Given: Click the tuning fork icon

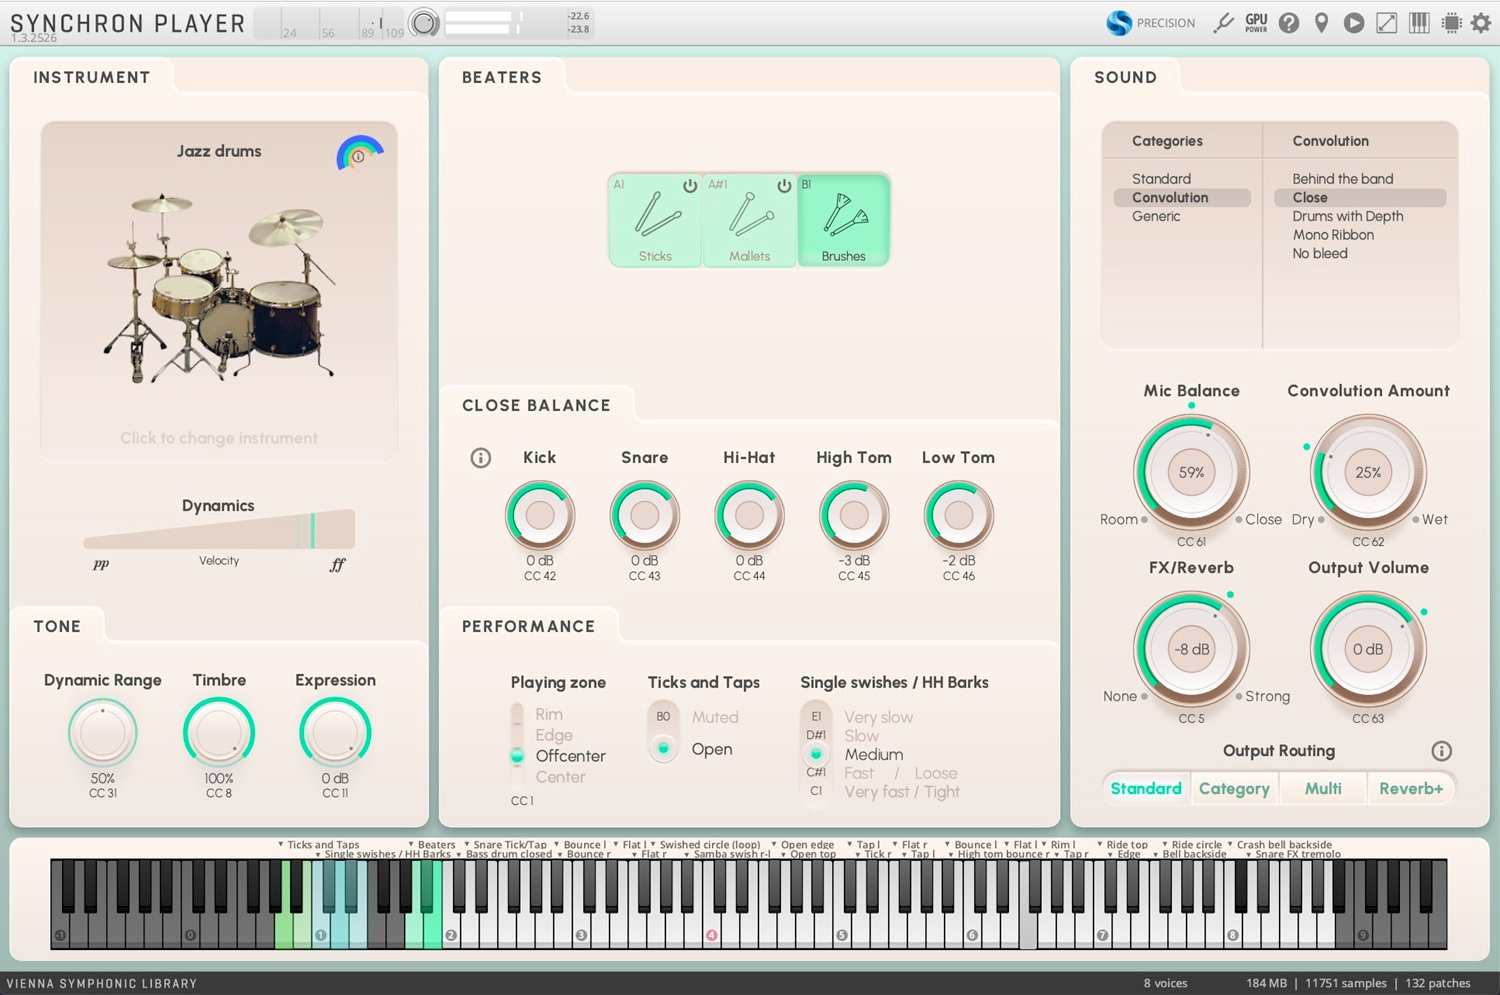Looking at the screenshot, I should click(x=1223, y=23).
